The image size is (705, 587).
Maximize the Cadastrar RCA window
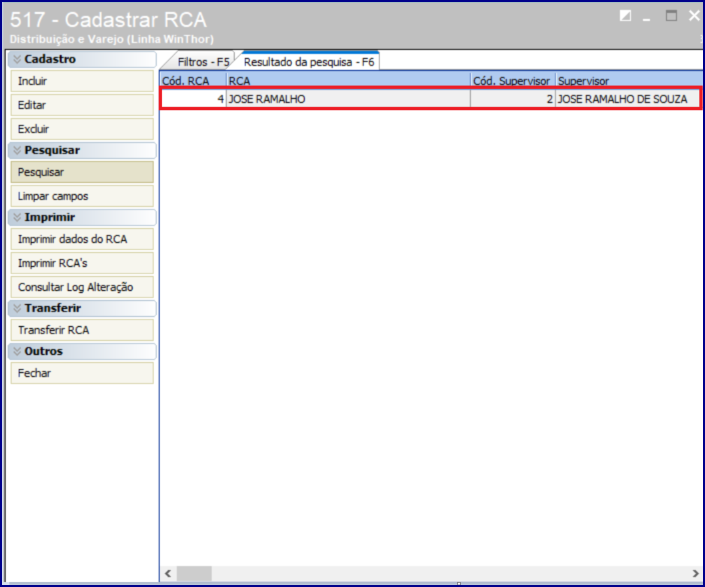tap(671, 16)
